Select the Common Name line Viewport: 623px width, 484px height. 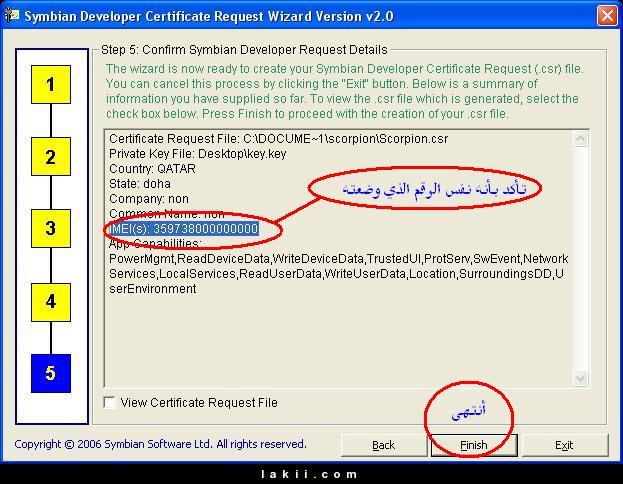coord(167,214)
